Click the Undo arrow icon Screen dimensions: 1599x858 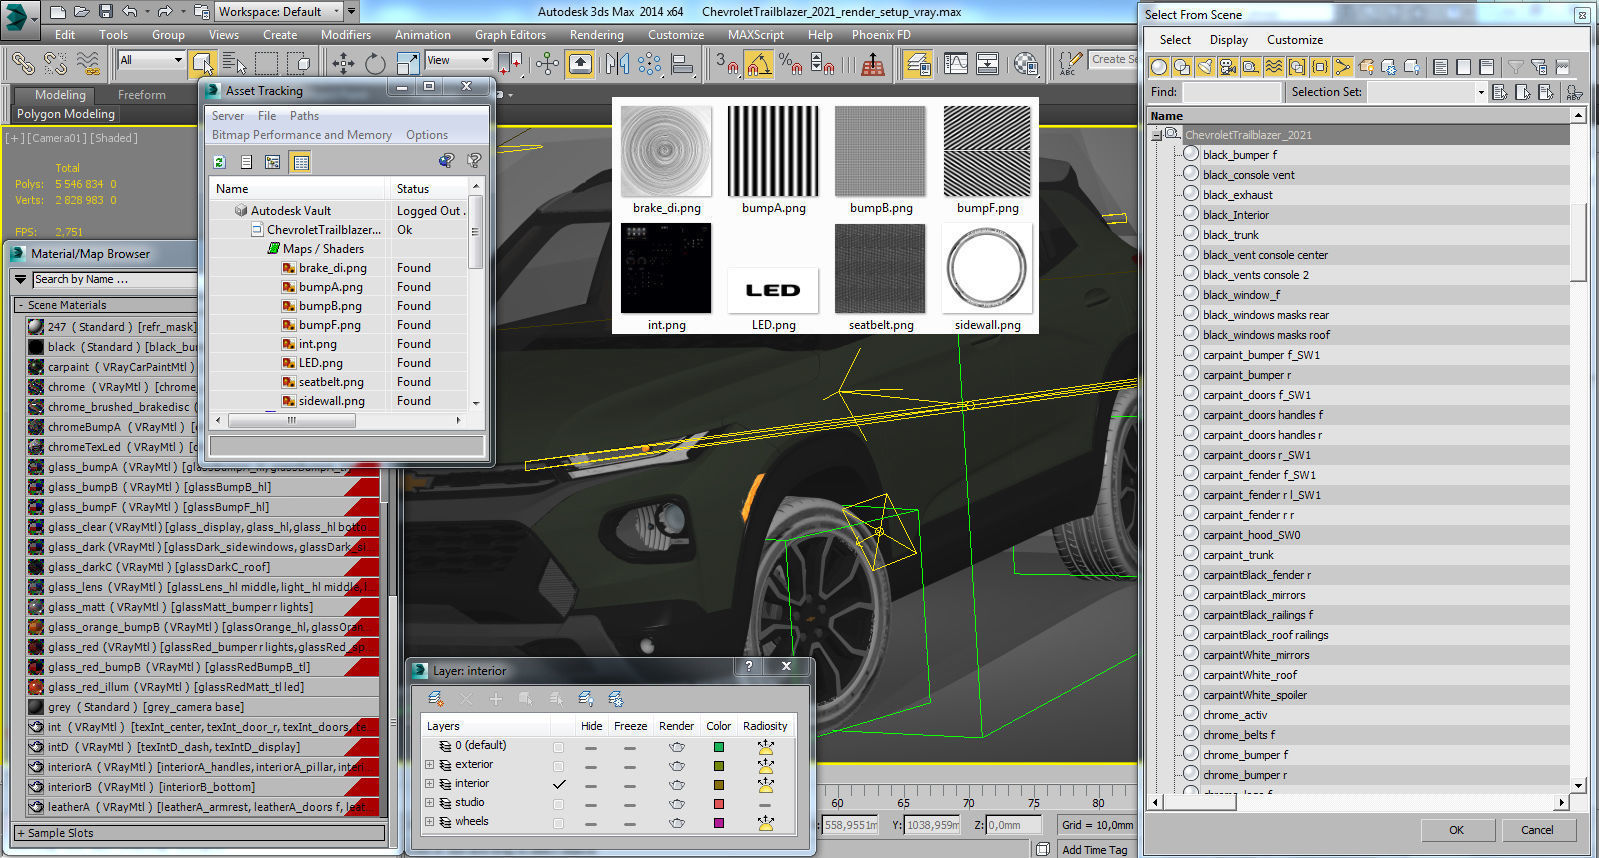point(130,12)
